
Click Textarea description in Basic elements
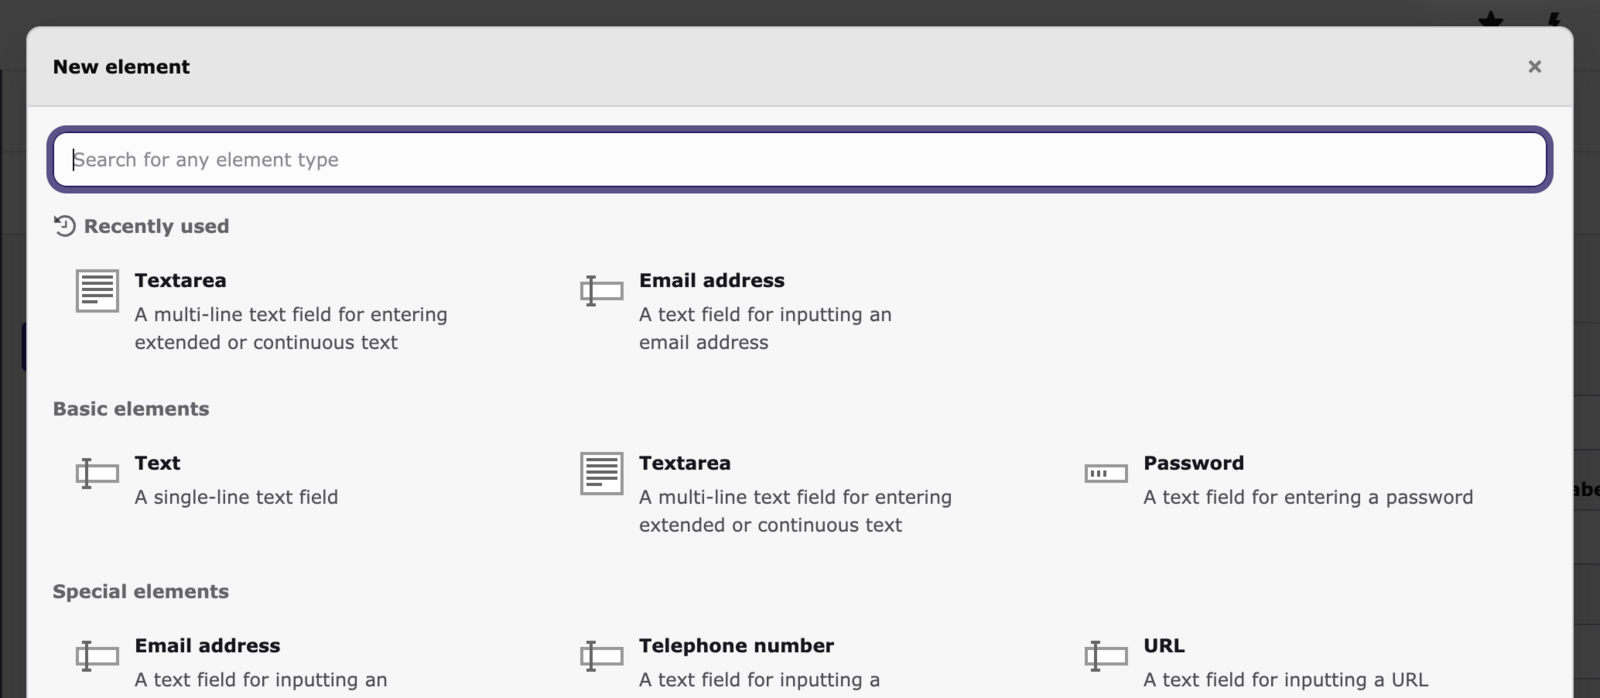795,511
